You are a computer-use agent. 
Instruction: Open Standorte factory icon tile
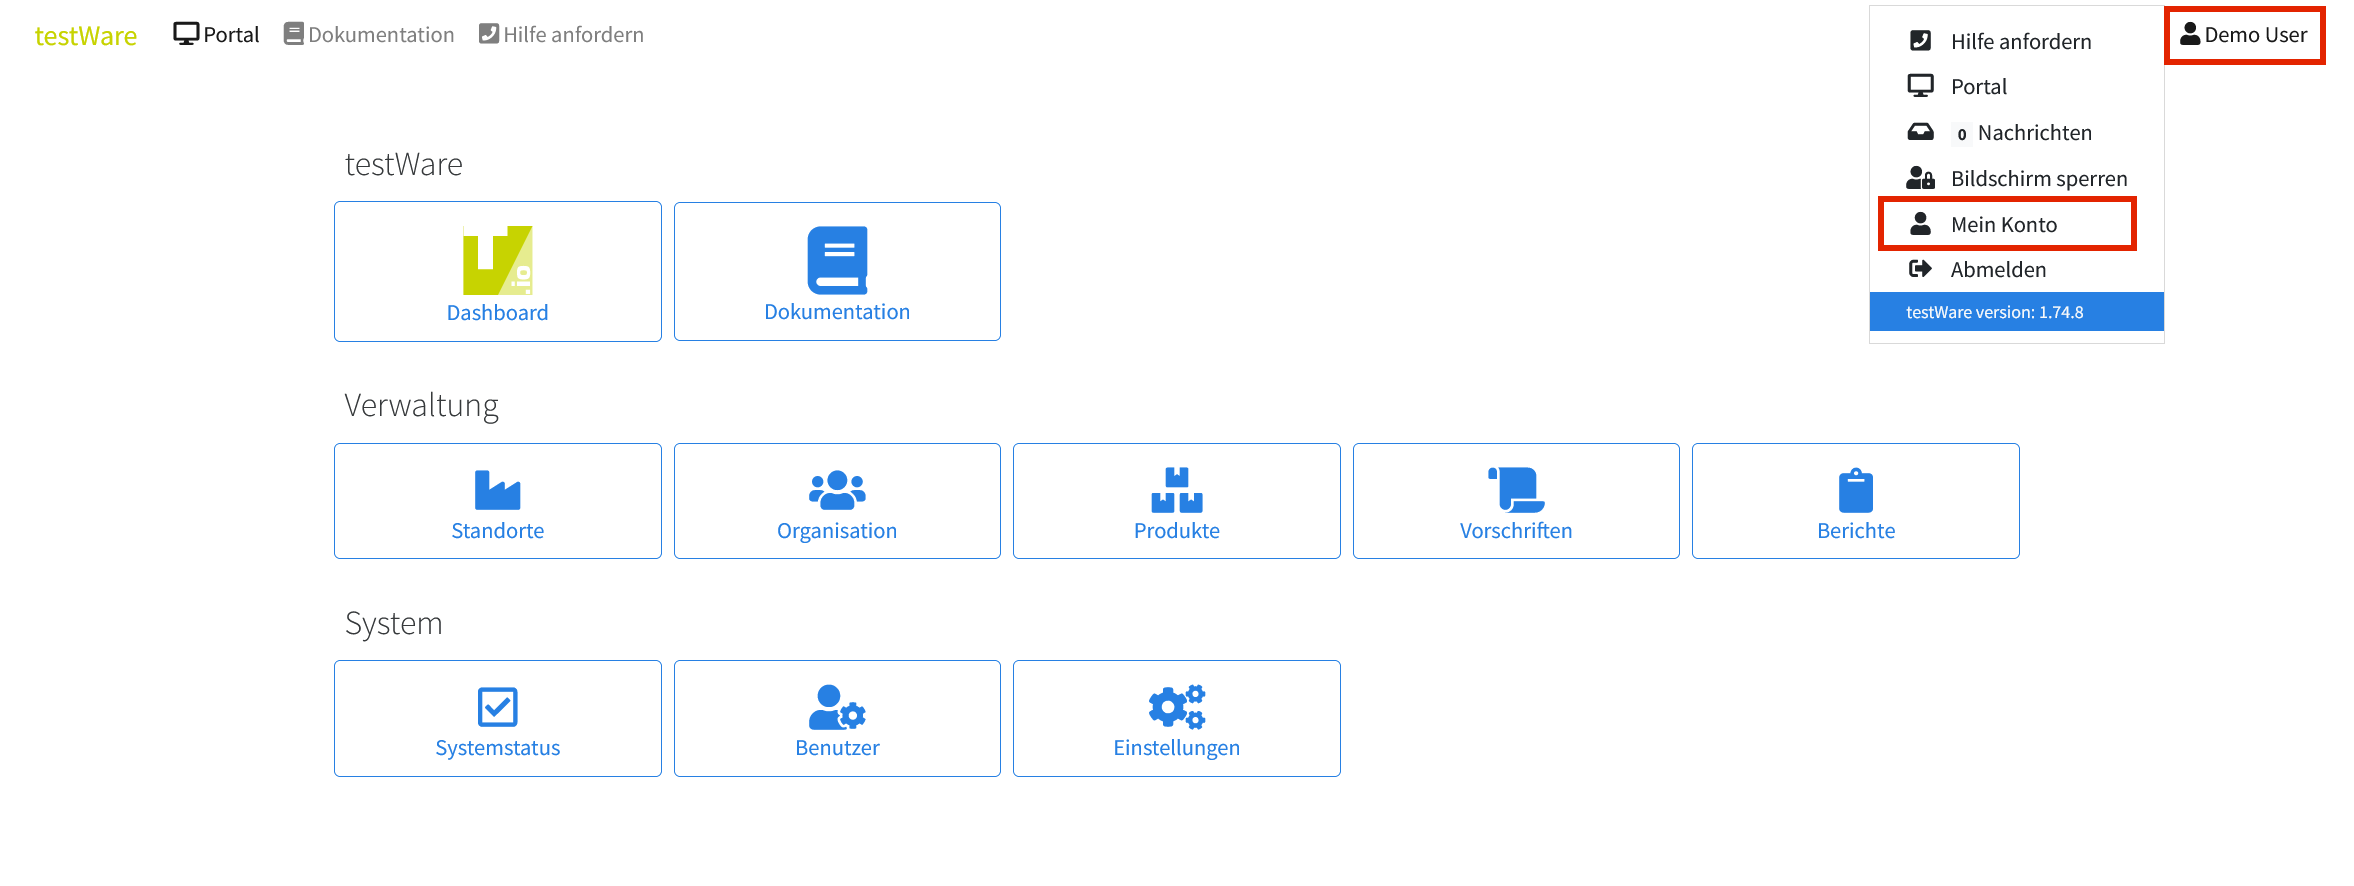(497, 501)
